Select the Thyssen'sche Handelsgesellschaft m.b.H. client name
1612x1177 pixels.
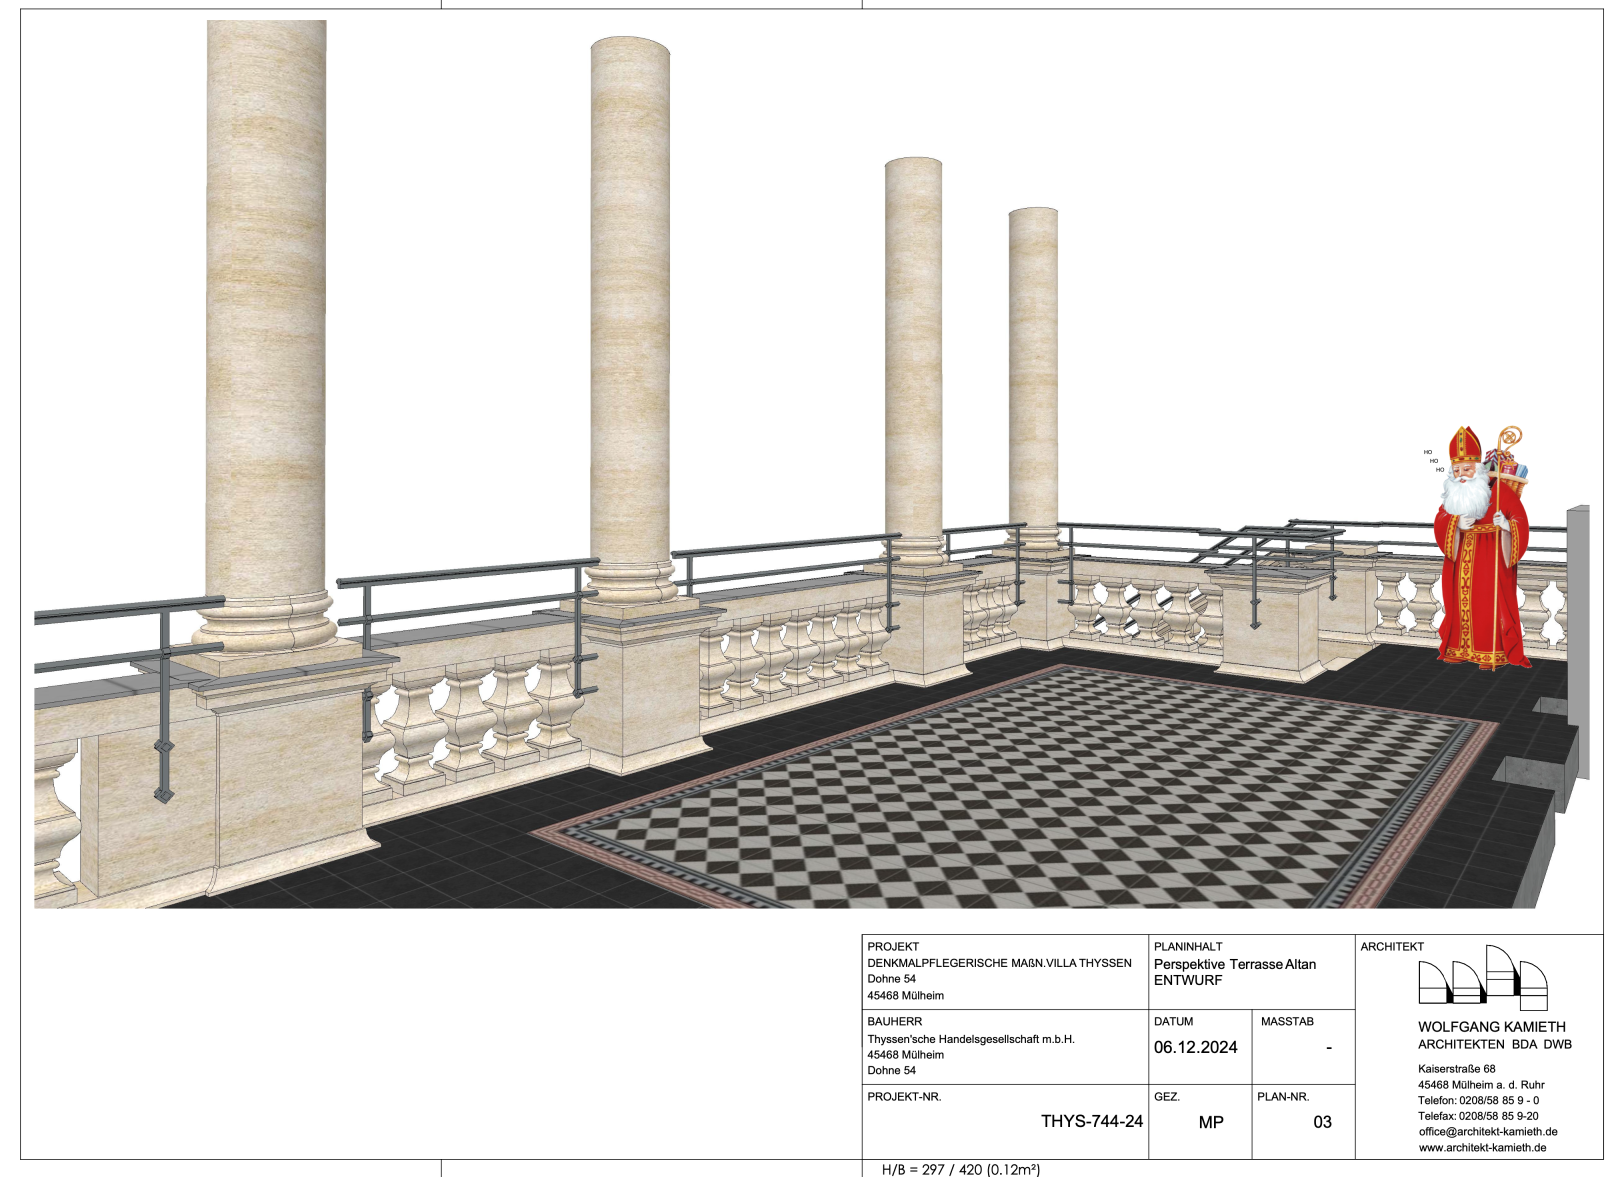pyautogui.click(x=970, y=1040)
